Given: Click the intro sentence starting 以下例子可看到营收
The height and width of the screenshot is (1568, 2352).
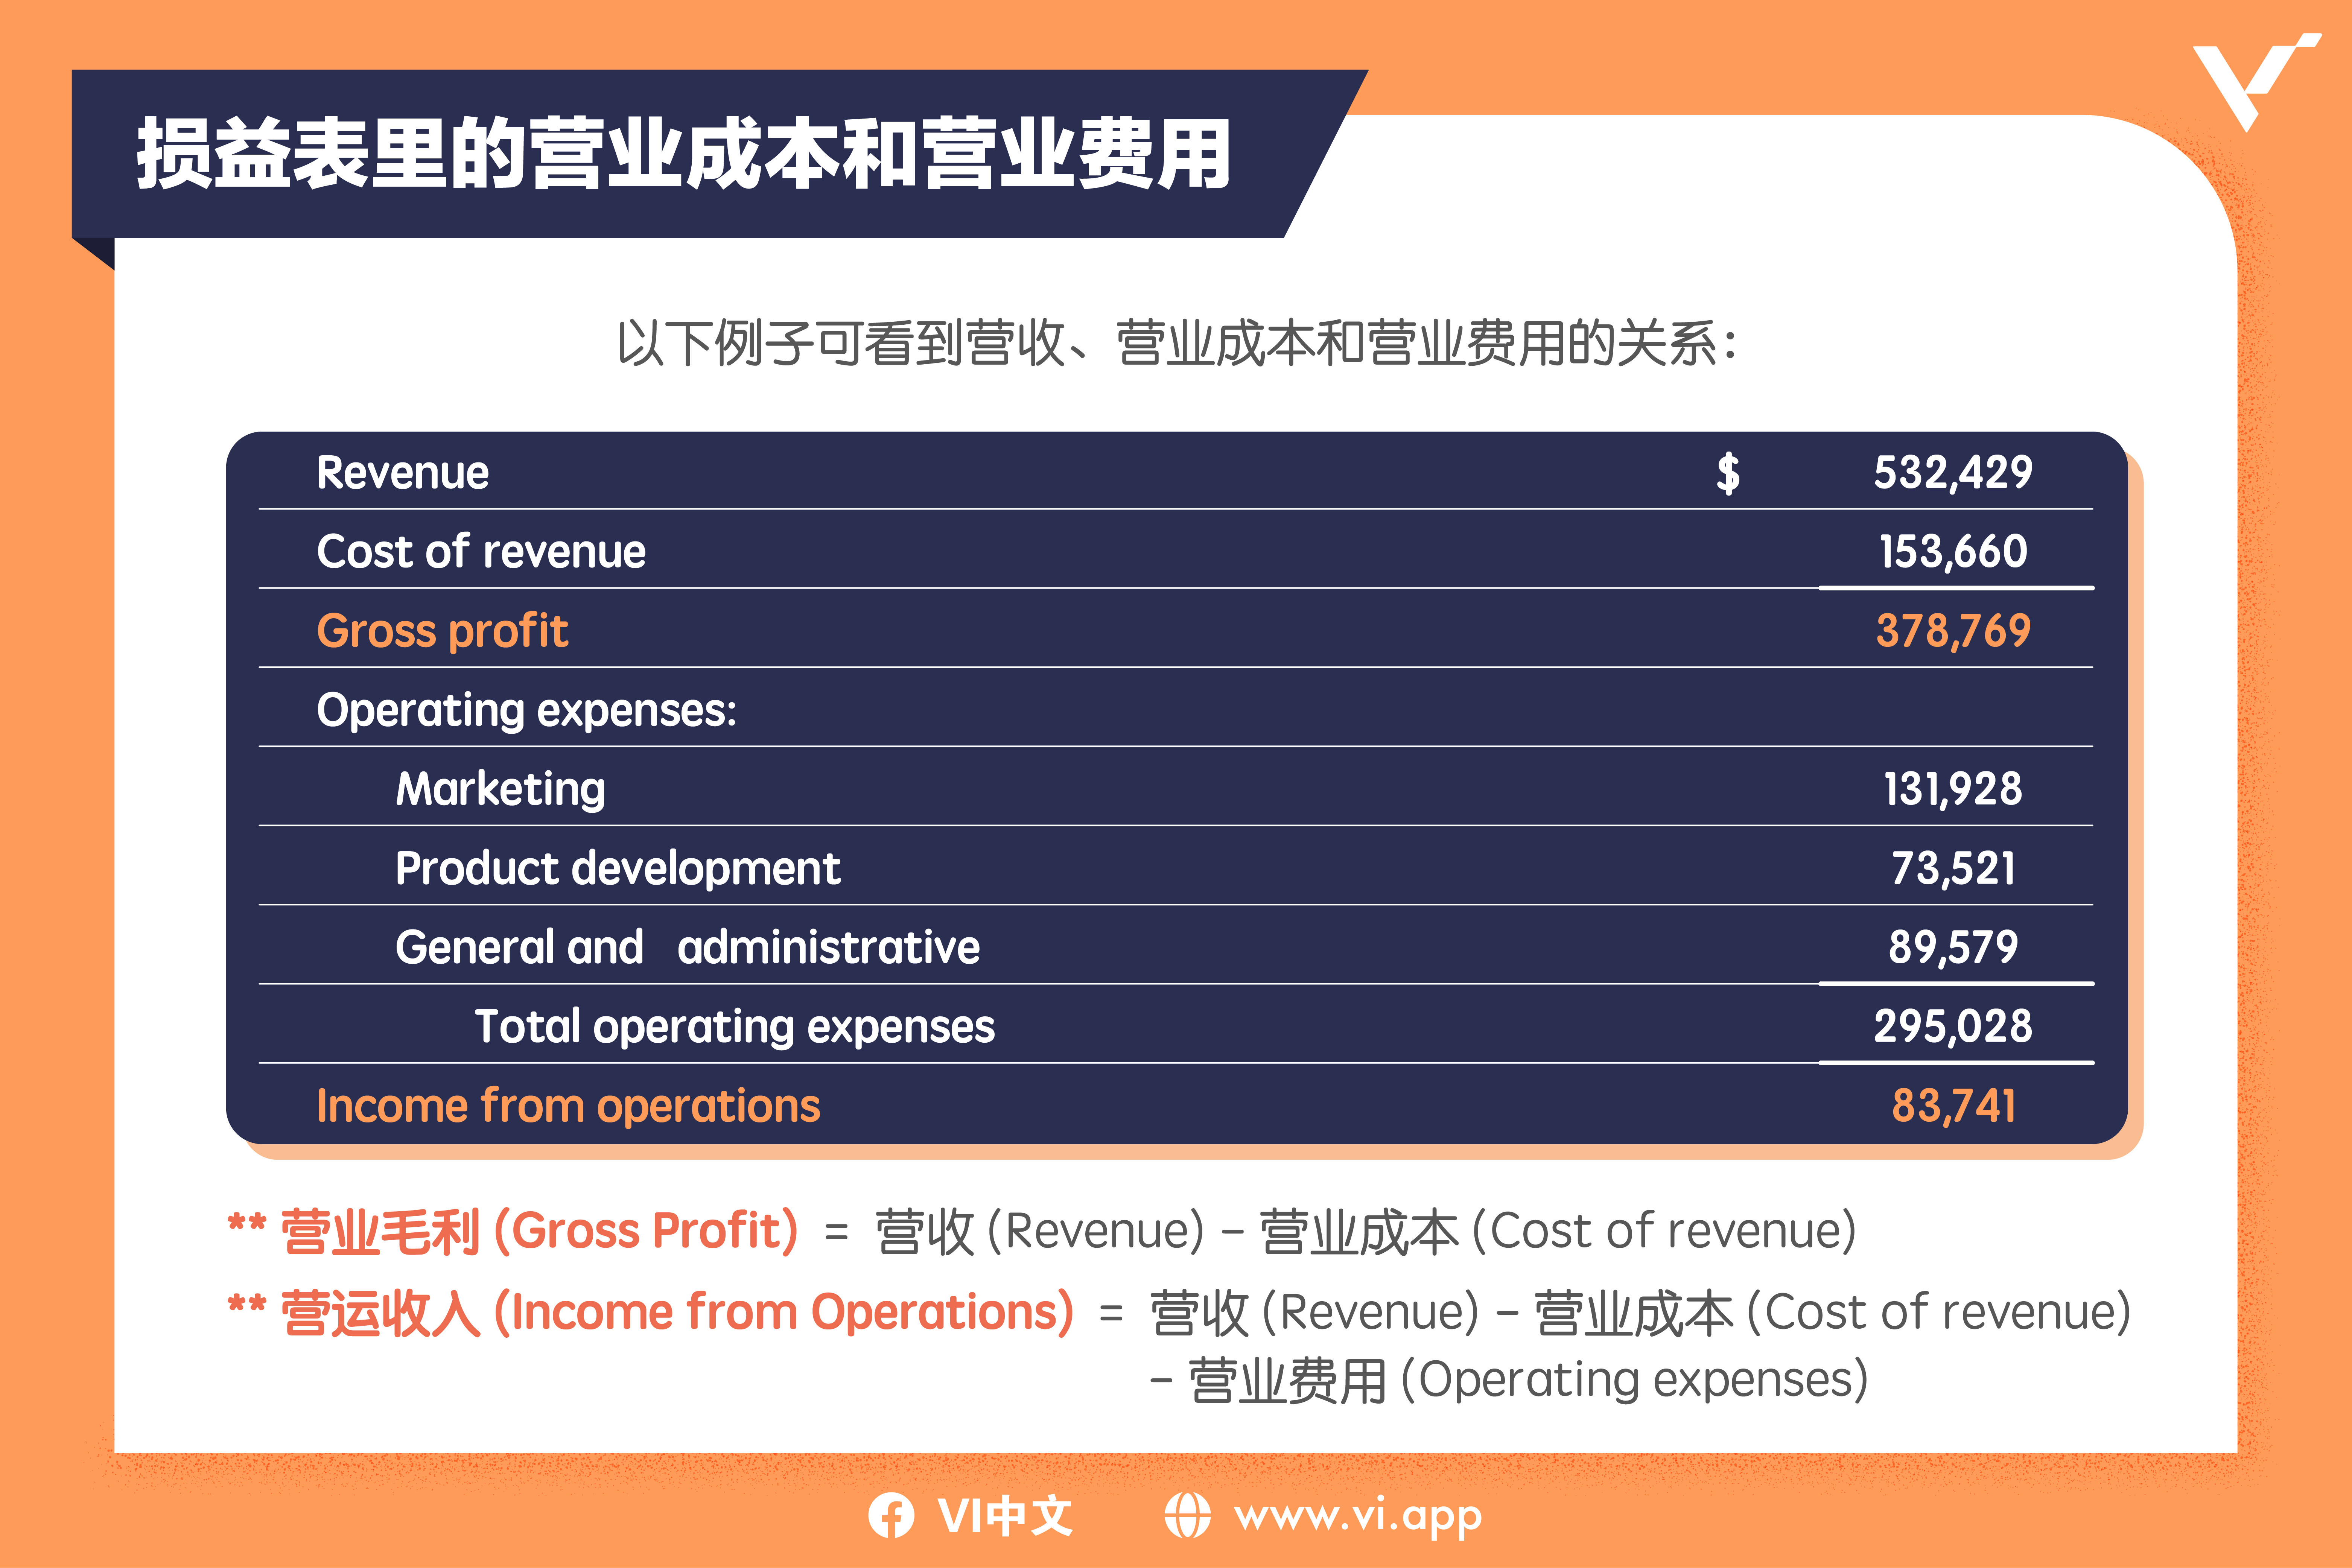Looking at the screenshot, I should (1177, 343).
